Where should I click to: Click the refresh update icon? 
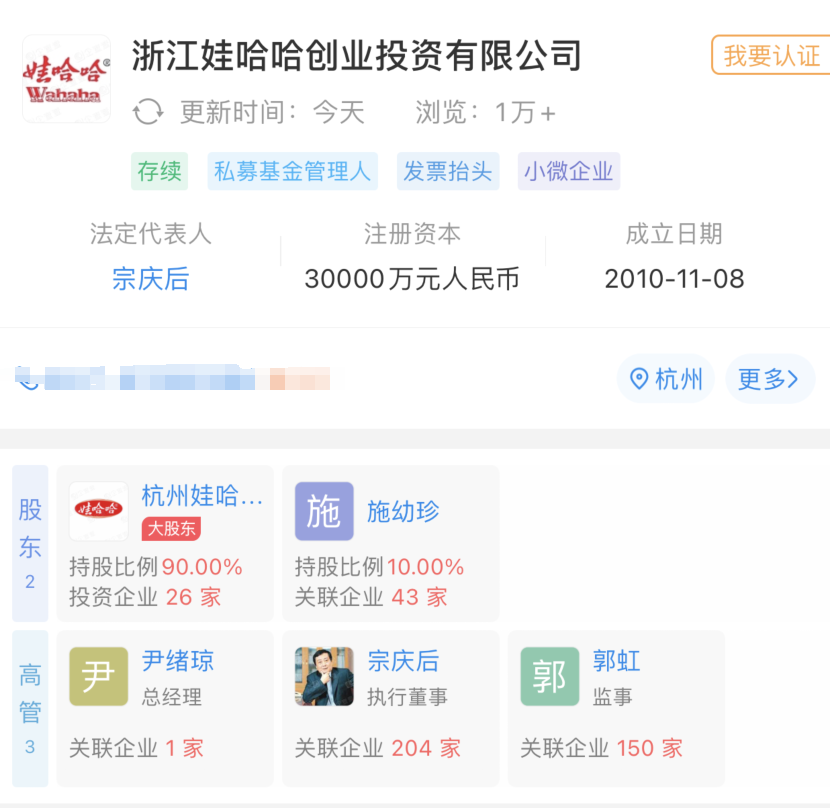[x=148, y=112]
